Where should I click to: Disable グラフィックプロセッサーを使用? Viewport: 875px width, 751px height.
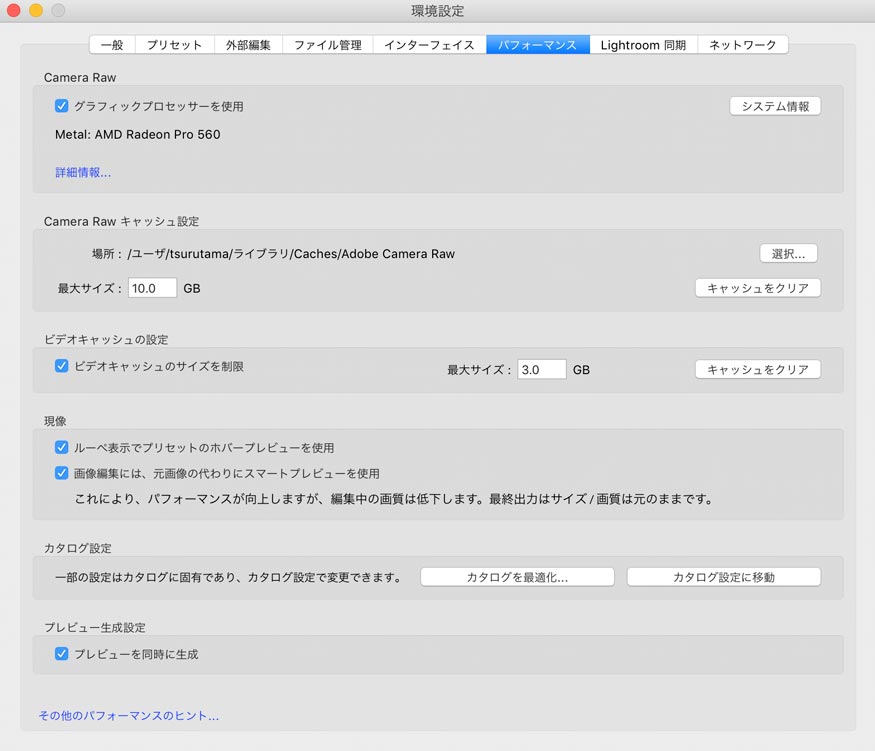[x=61, y=104]
